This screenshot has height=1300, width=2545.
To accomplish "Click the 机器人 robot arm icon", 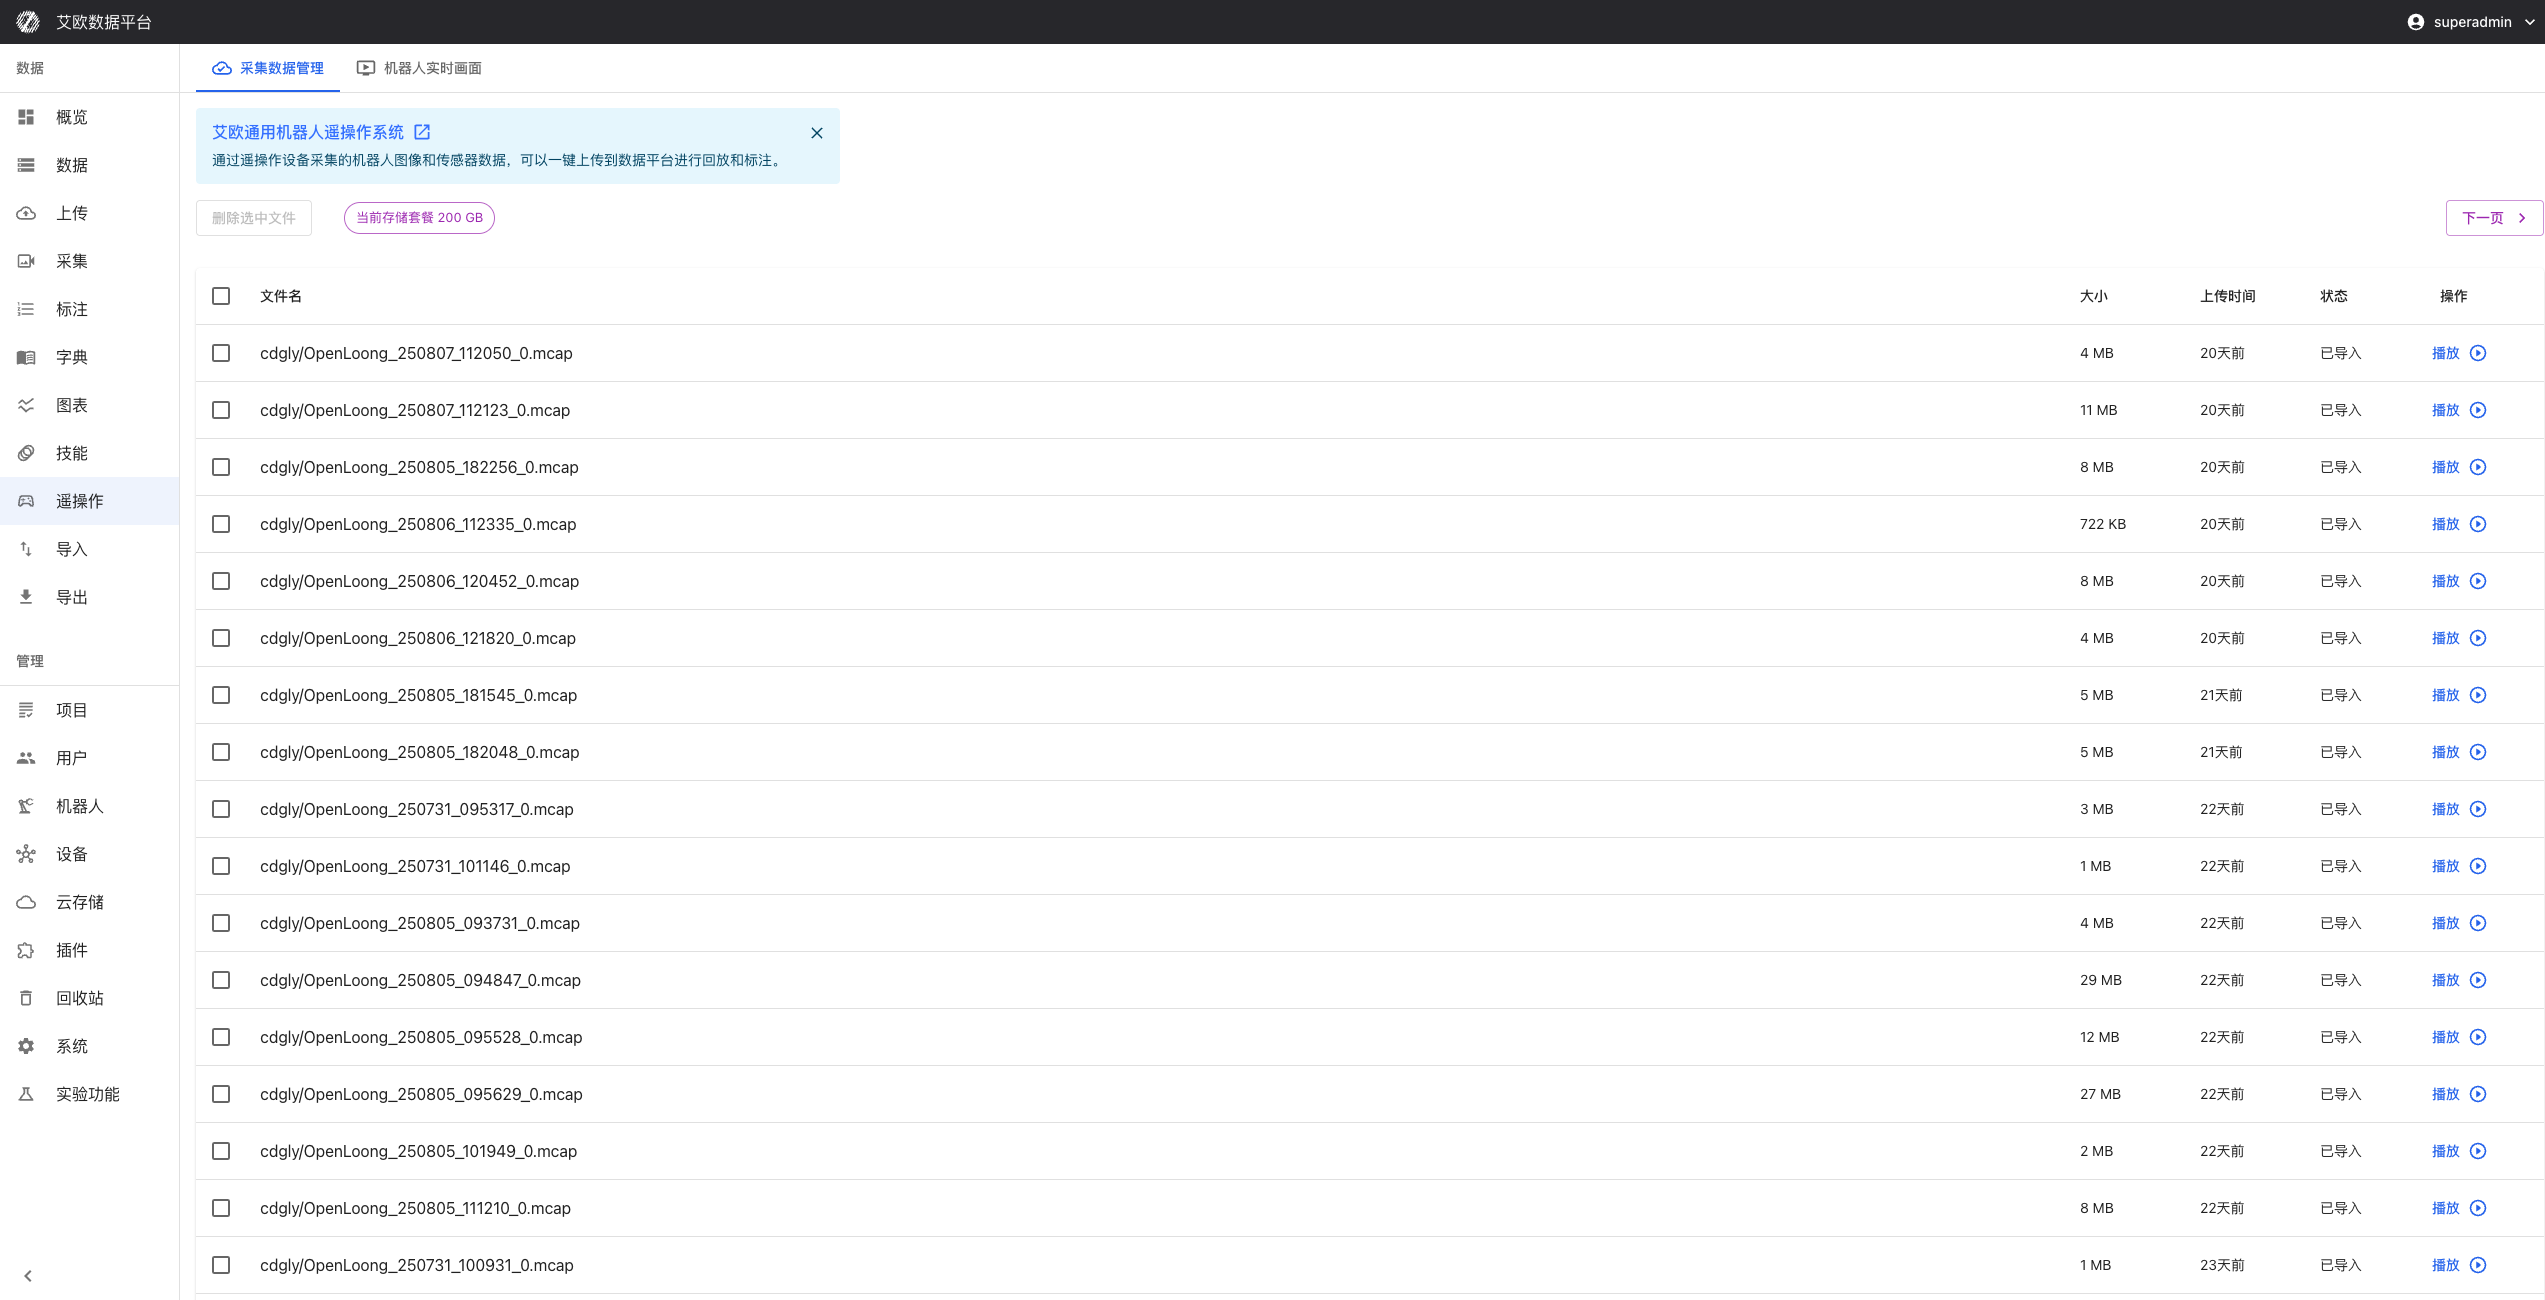I will (26, 806).
